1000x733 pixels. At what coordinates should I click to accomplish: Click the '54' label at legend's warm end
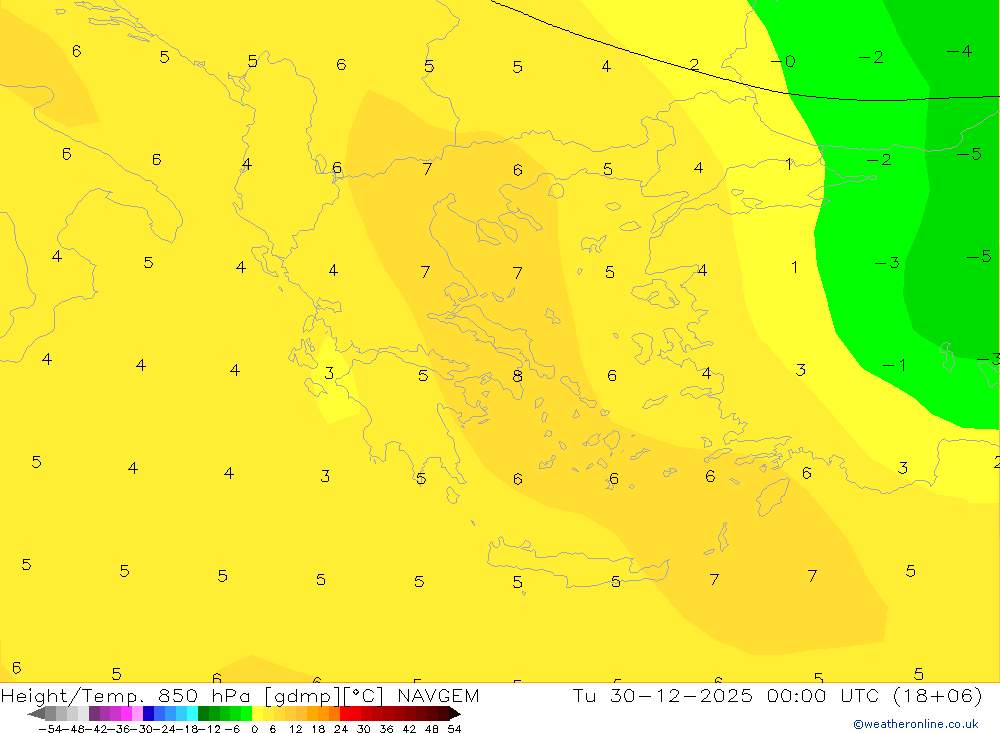[454, 729]
